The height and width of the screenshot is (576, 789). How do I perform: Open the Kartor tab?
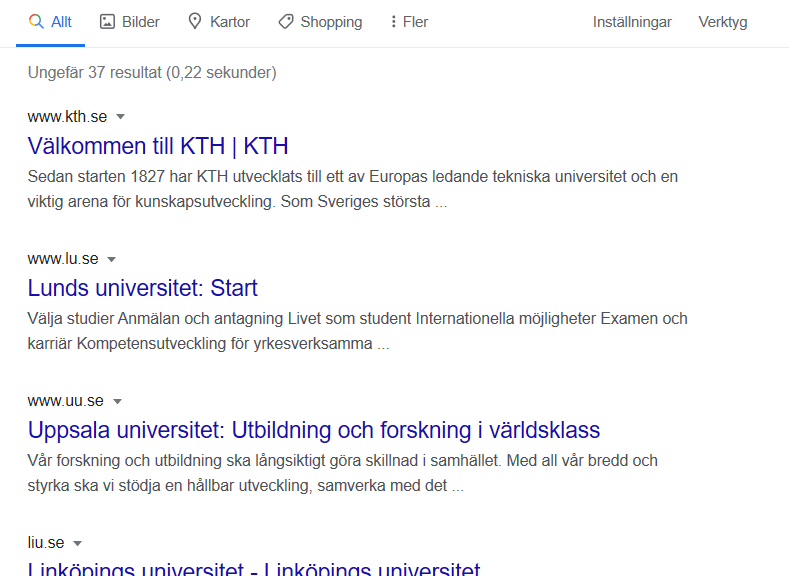(219, 22)
